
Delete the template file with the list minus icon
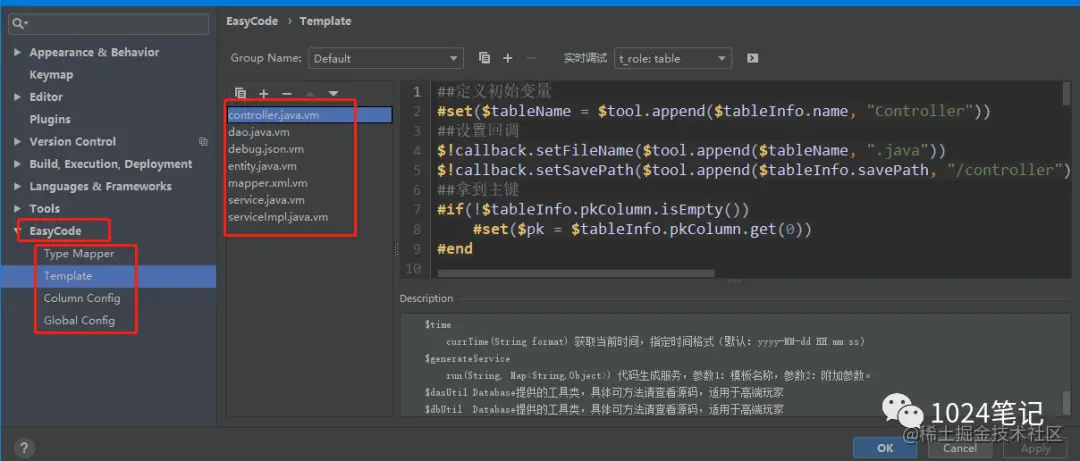pos(287,93)
